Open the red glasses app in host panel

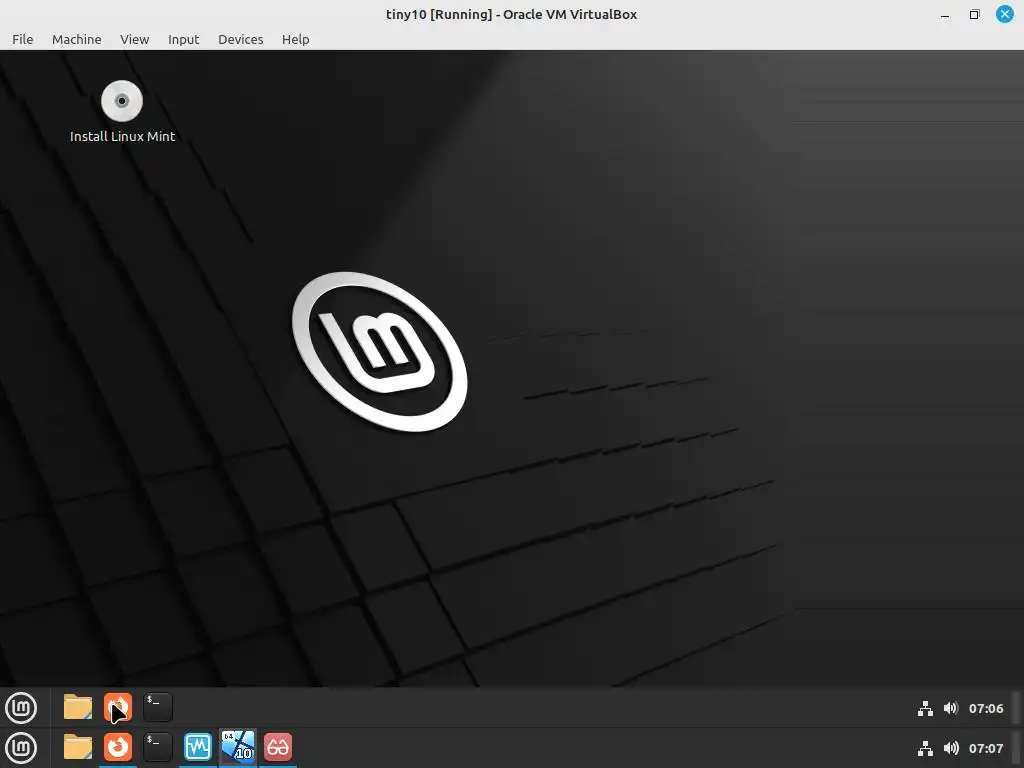[278, 747]
